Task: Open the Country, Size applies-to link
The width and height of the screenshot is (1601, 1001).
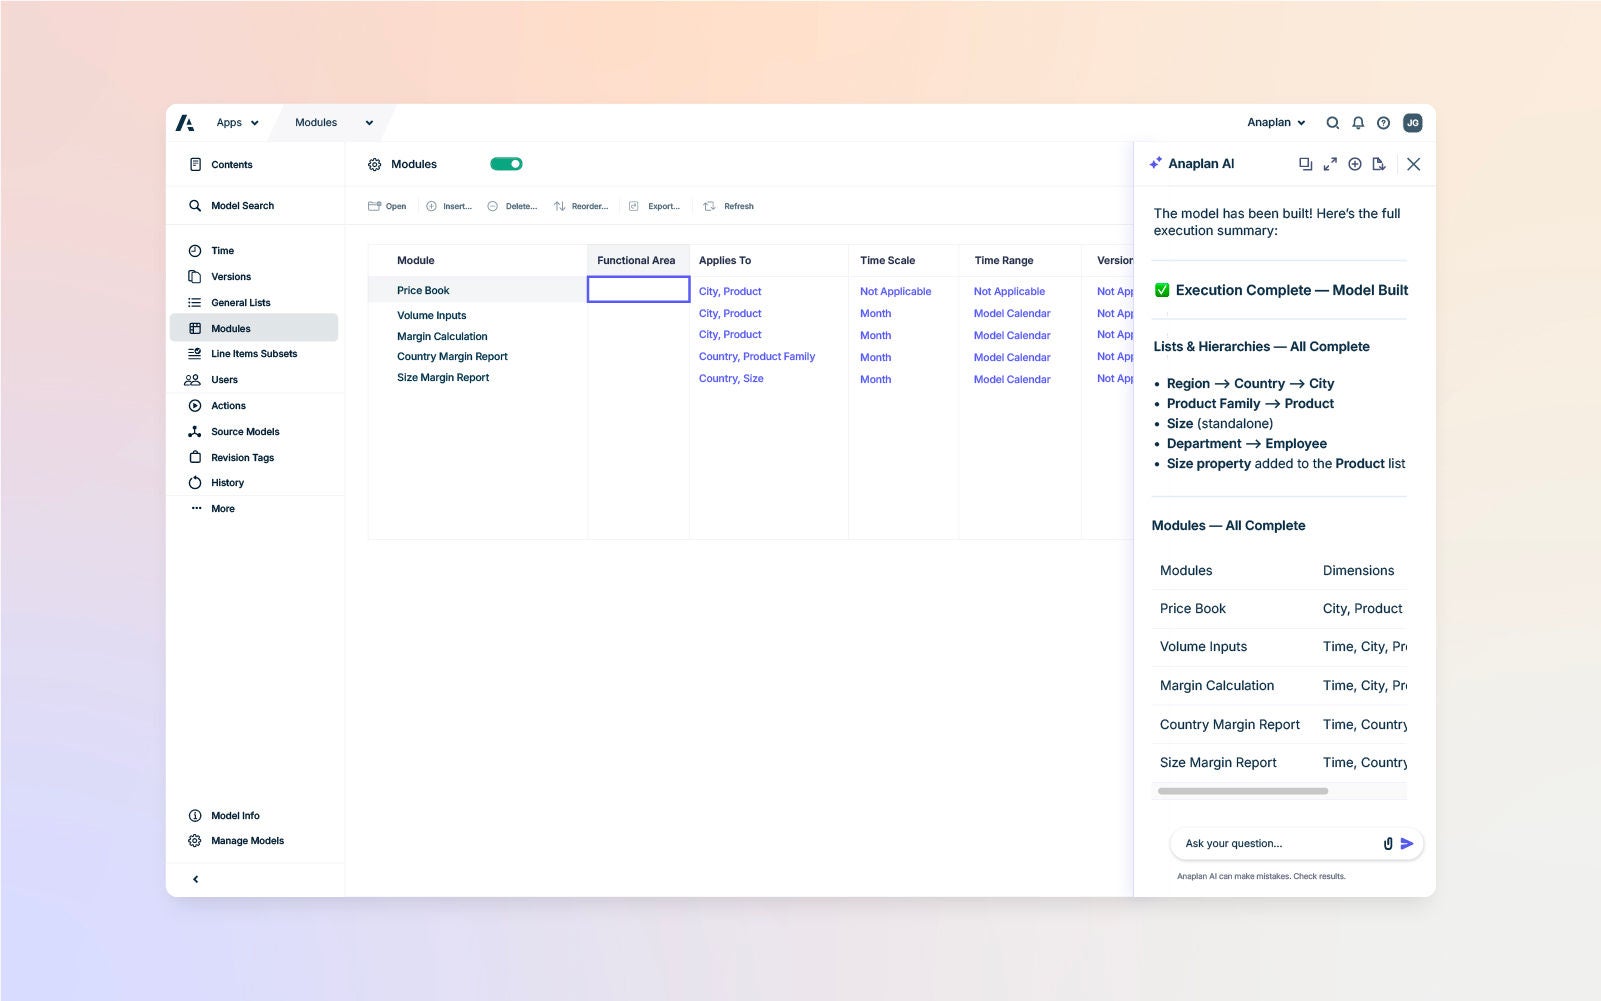Action: pyautogui.click(x=731, y=379)
